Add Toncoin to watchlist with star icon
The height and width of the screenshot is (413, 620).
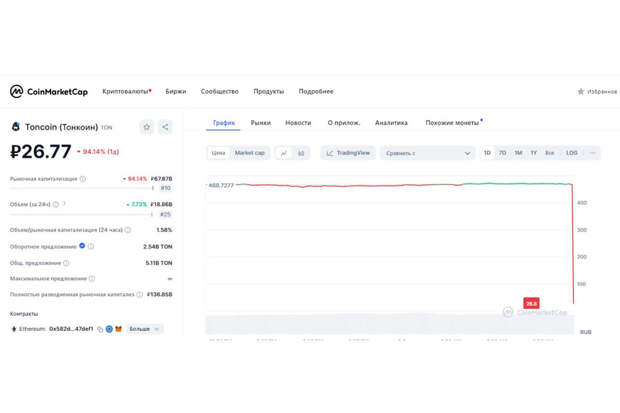click(x=146, y=127)
